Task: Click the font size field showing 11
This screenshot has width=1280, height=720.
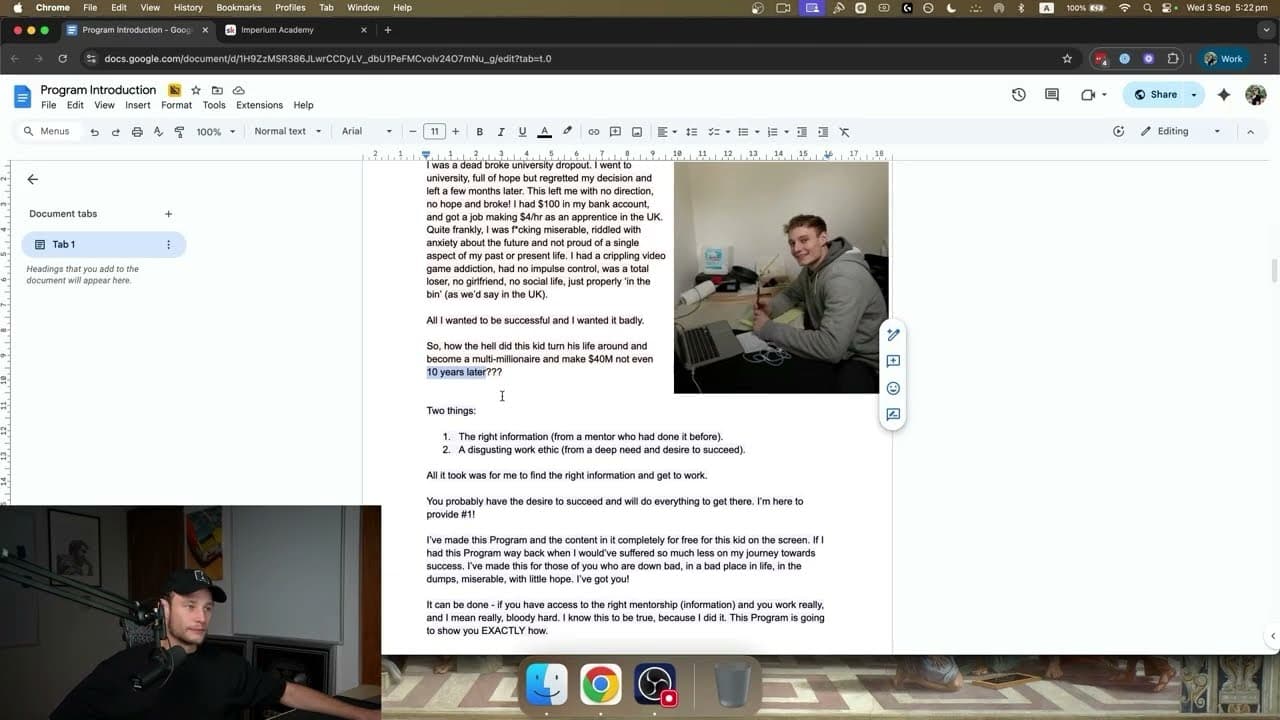Action: (434, 132)
